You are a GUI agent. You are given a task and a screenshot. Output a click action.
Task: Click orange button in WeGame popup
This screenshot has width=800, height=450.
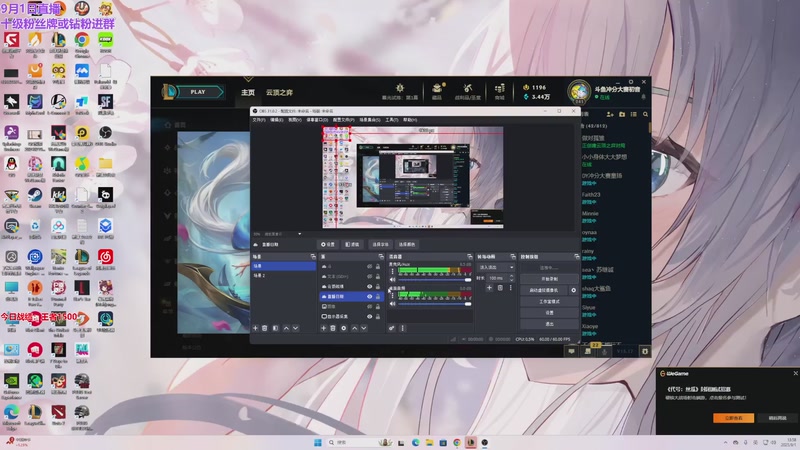[x=733, y=418]
